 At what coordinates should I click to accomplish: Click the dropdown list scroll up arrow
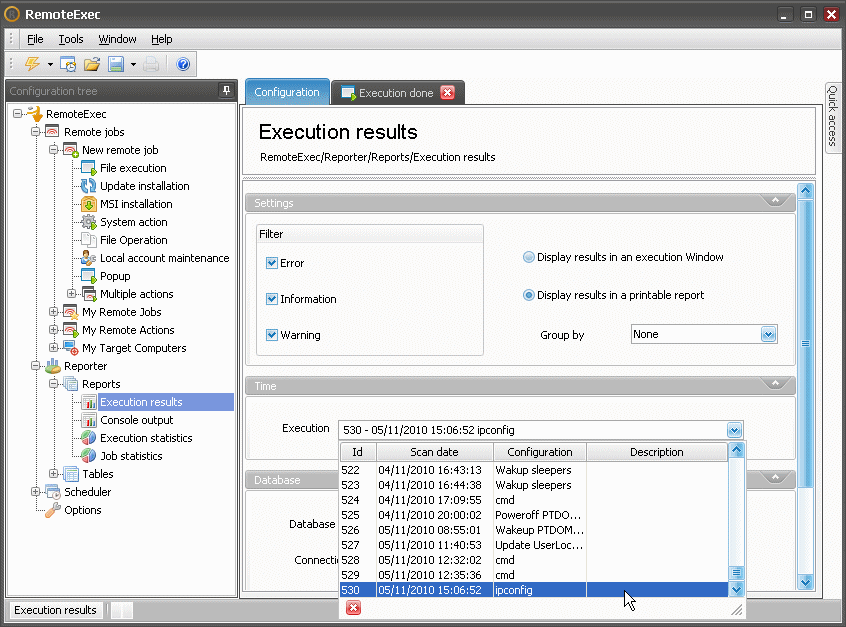736,451
